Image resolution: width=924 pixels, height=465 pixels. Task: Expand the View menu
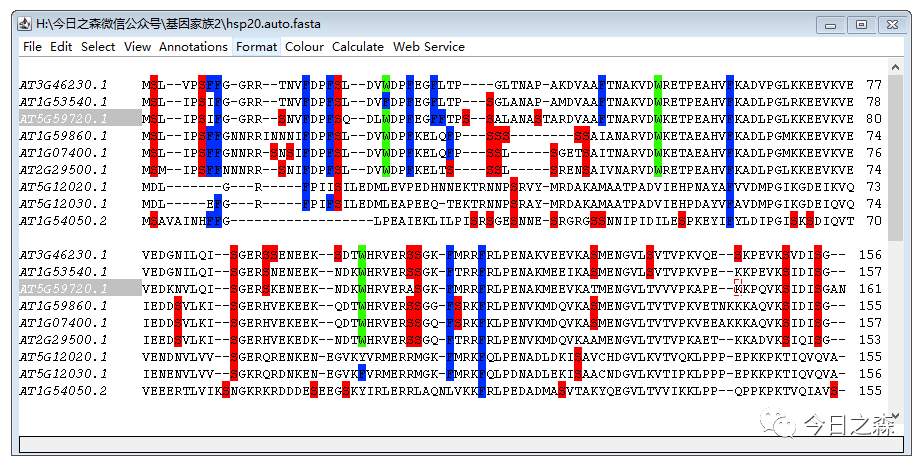click(x=137, y=47)
